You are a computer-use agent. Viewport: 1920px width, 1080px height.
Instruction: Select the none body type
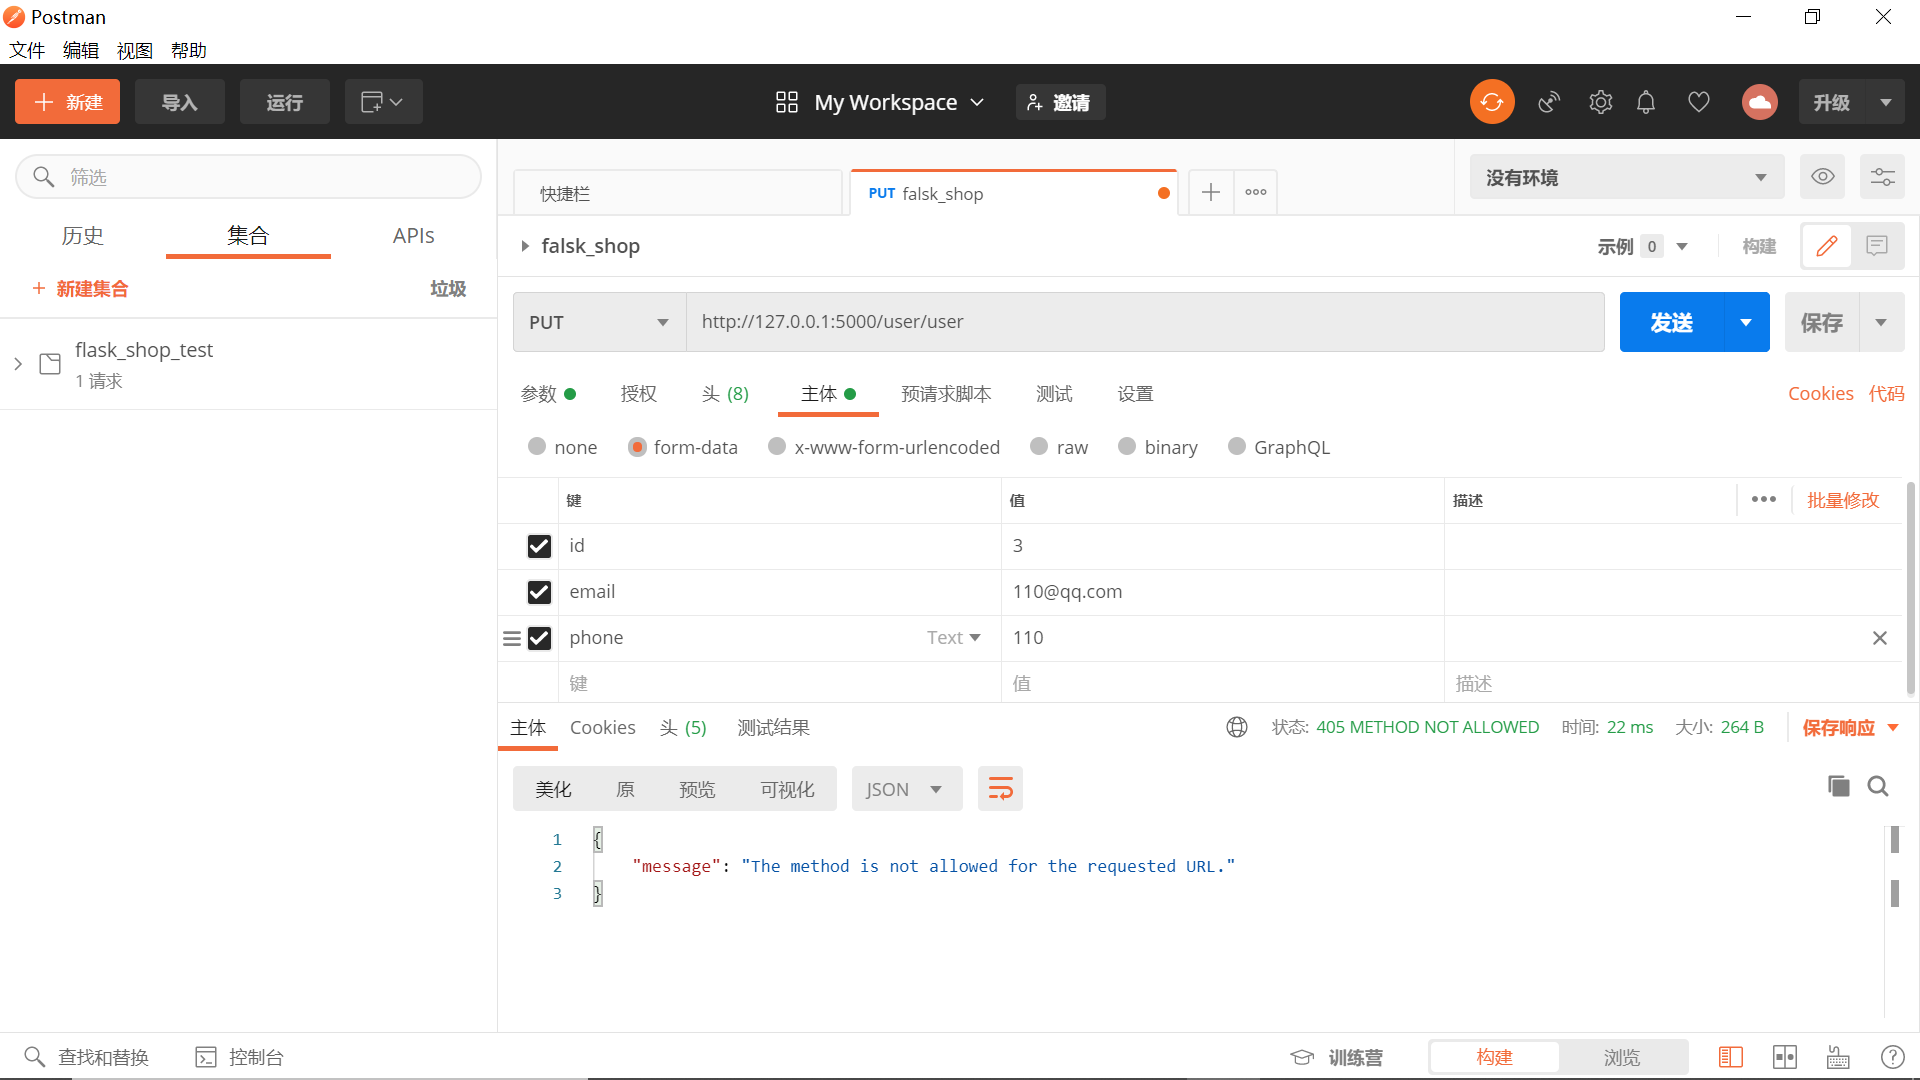(x=537, y=446)
